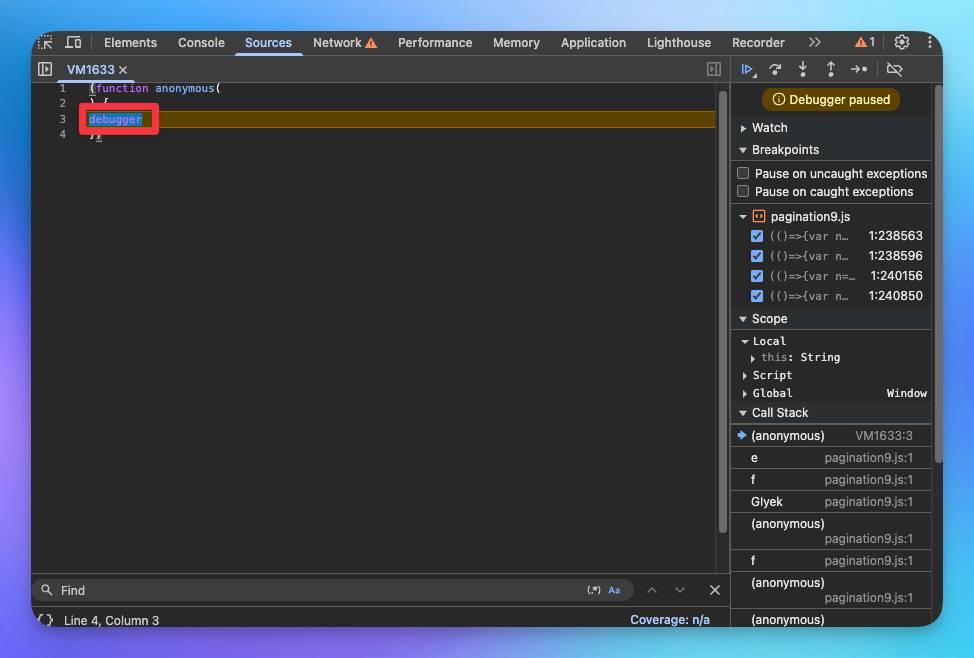Open the Memory tab
Screen dimensions: 974x658
point(516,42)
